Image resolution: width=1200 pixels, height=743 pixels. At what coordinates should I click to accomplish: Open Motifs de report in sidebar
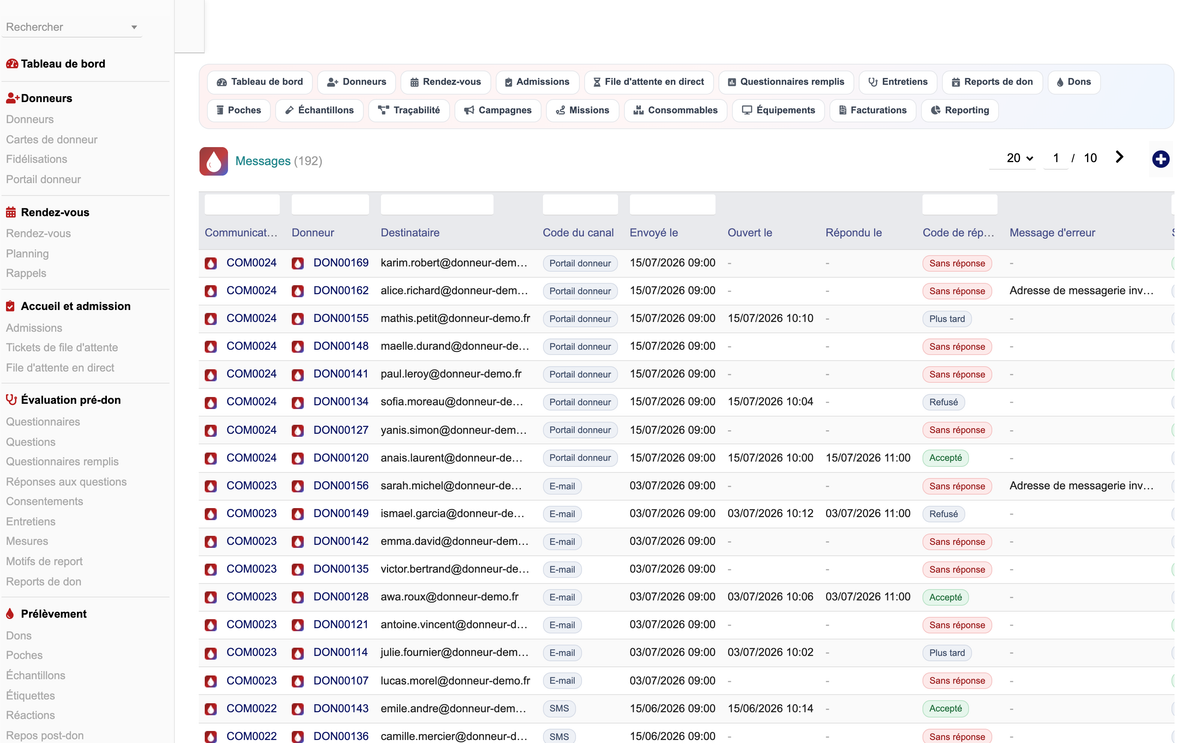44,562
